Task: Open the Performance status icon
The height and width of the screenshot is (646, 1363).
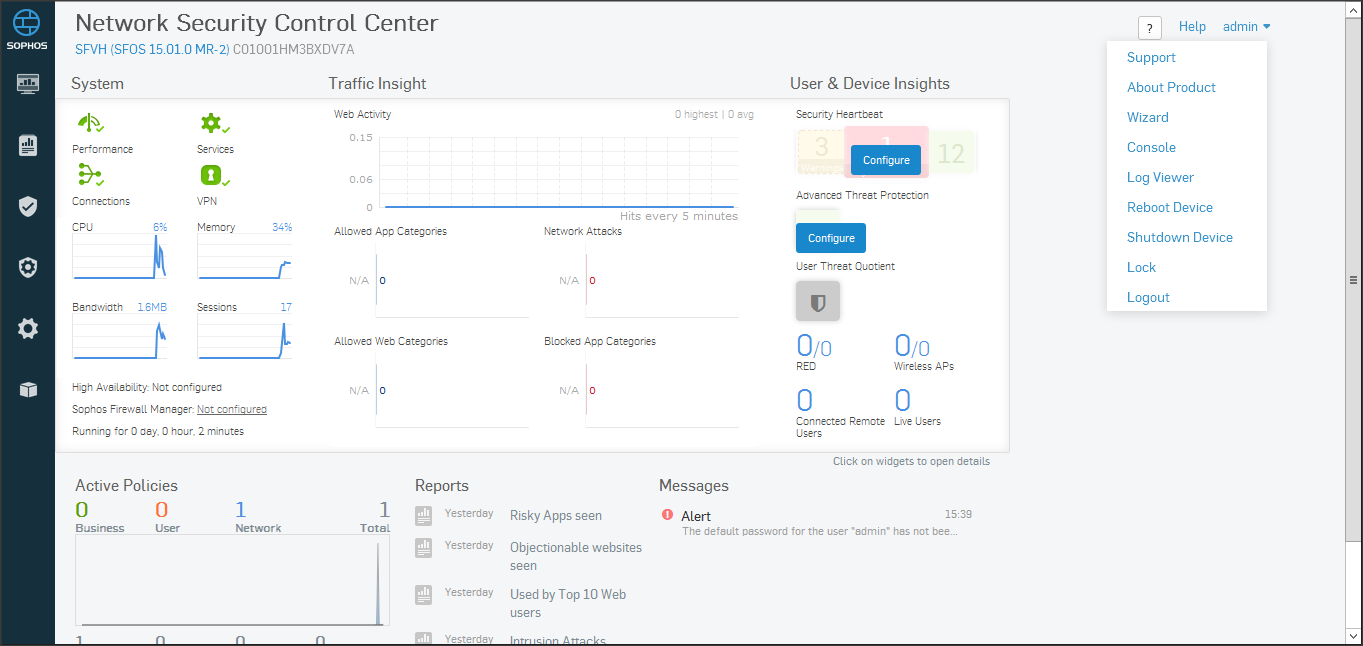Action: coord(91,124)
